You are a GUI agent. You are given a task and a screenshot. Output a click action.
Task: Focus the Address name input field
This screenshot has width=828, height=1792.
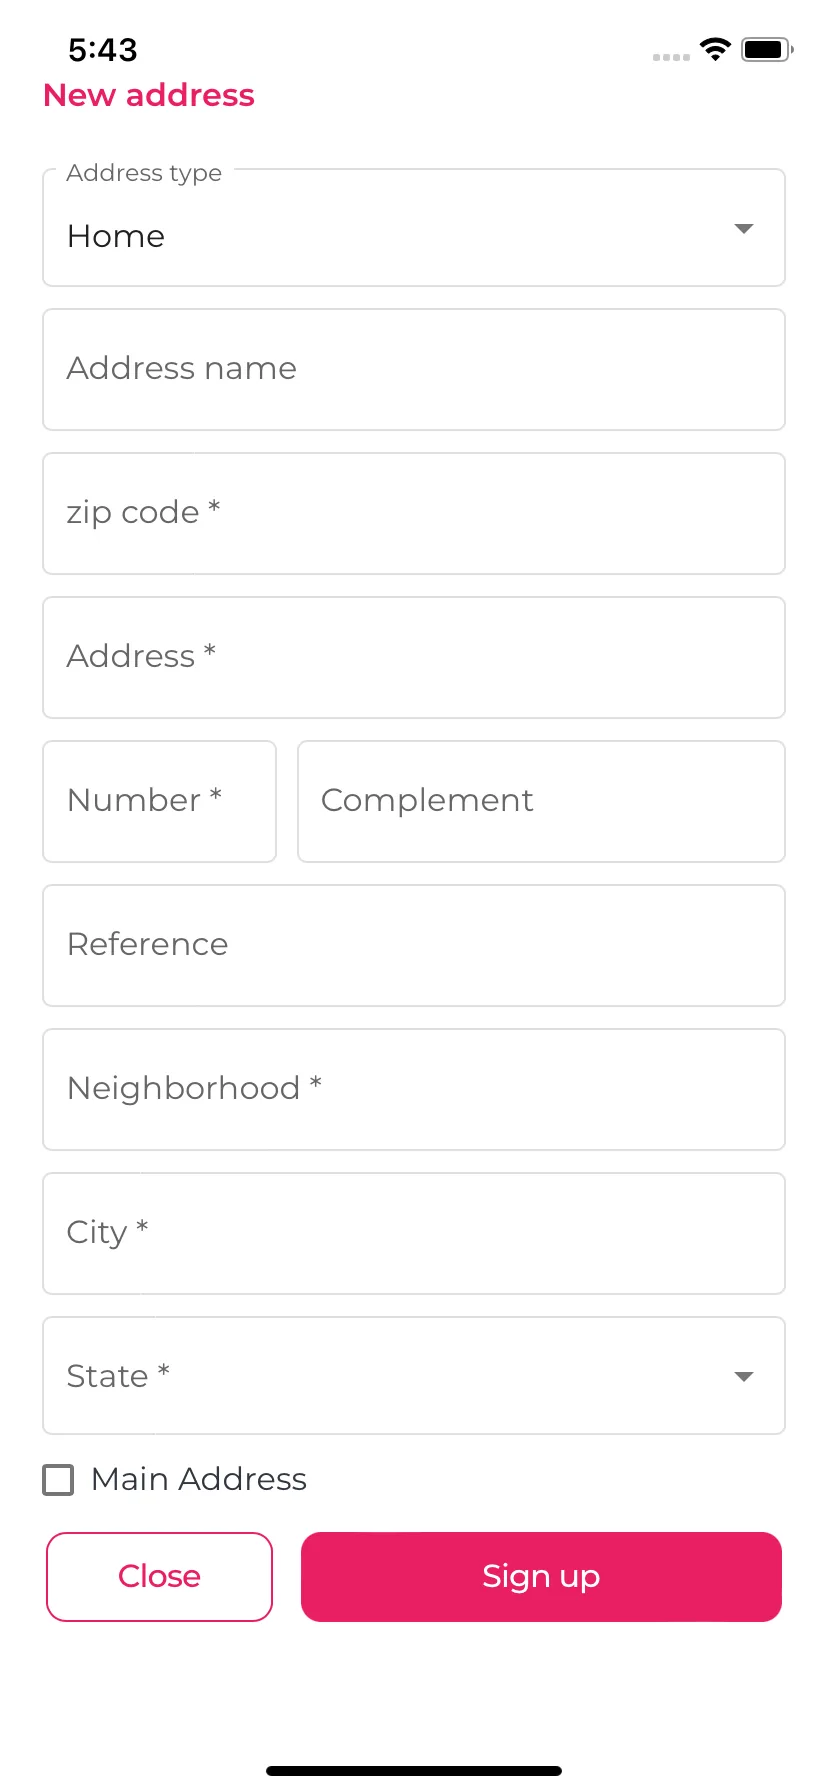(414, 370)
